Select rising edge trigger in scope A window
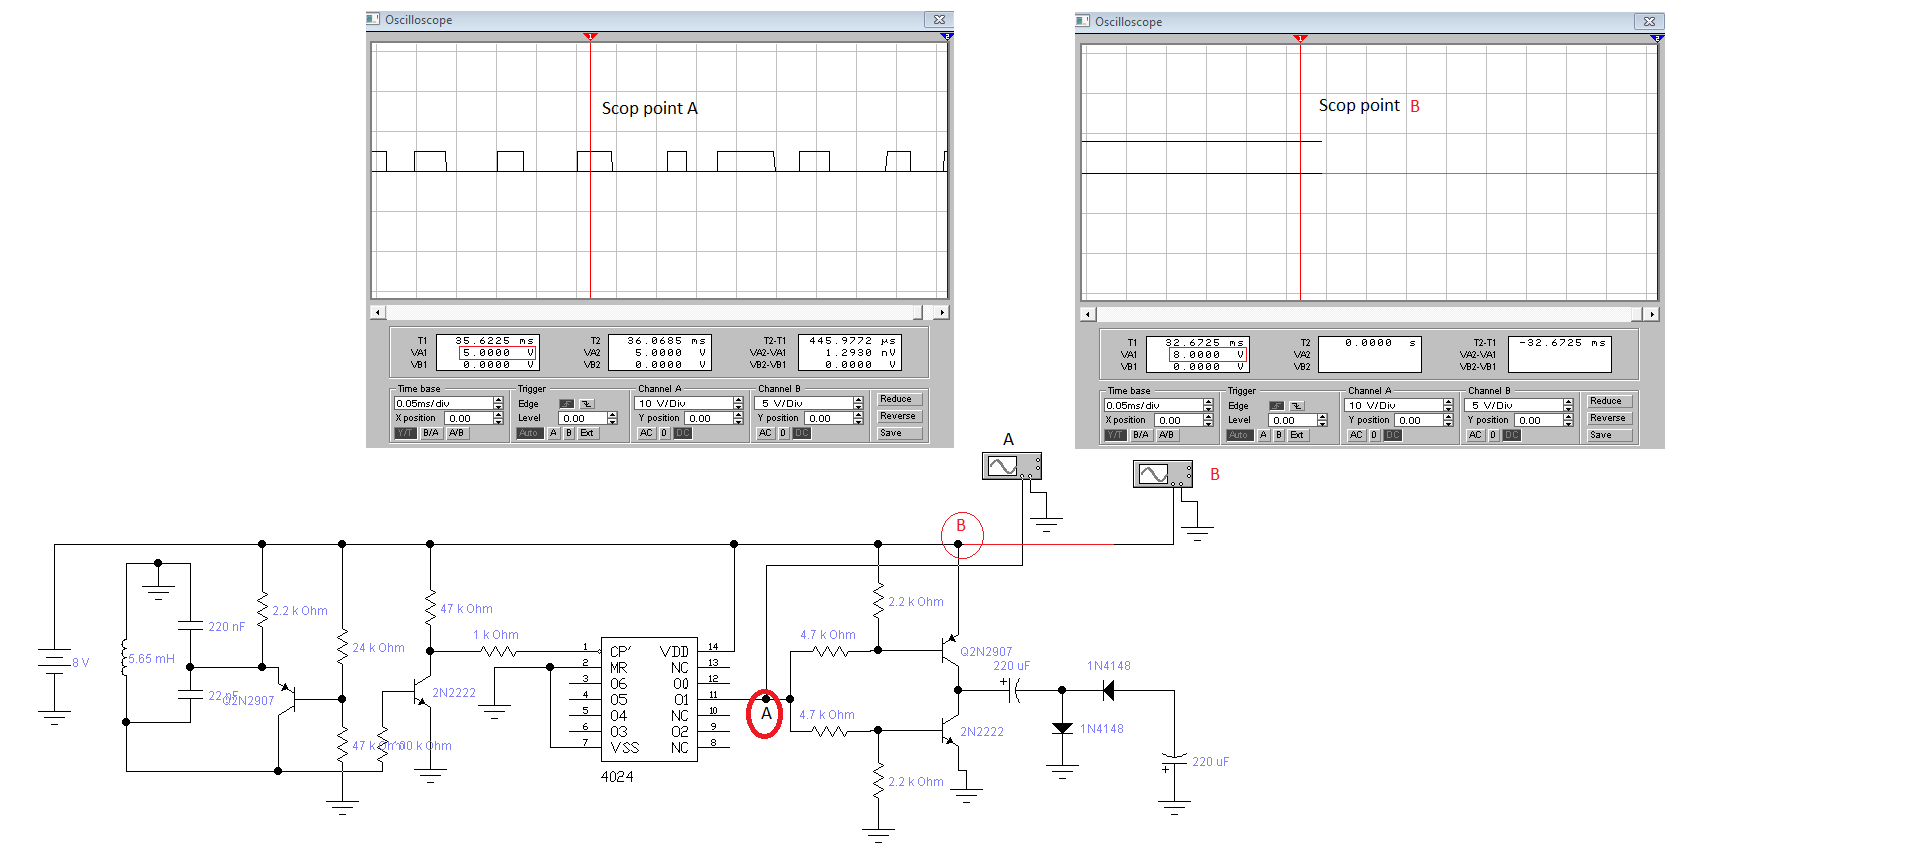 click(567, 404)
